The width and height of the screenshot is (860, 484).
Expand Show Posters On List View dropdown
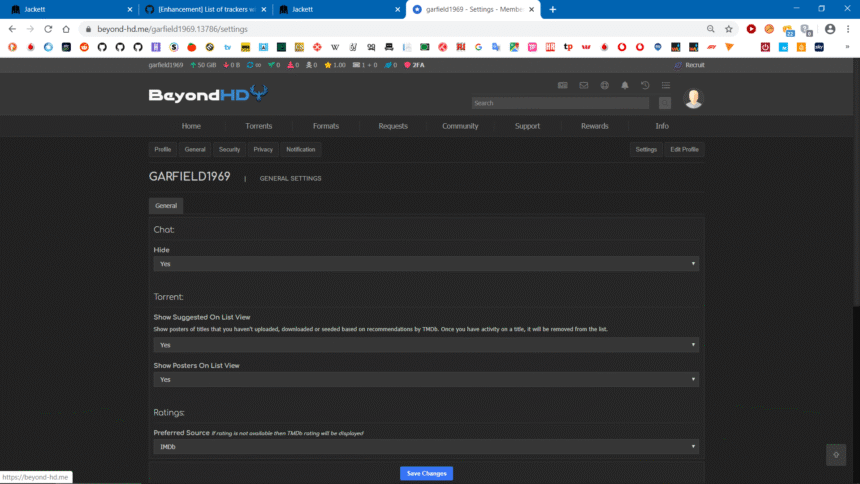pos(426,380)
